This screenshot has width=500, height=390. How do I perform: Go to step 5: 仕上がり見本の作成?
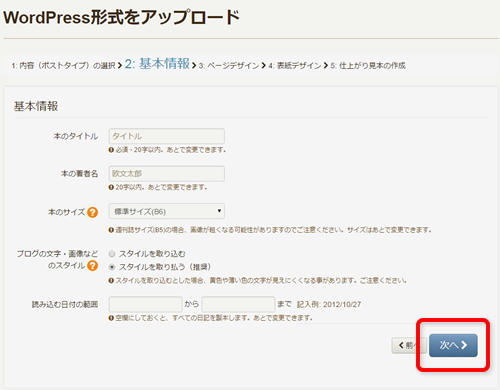point(368,66)
